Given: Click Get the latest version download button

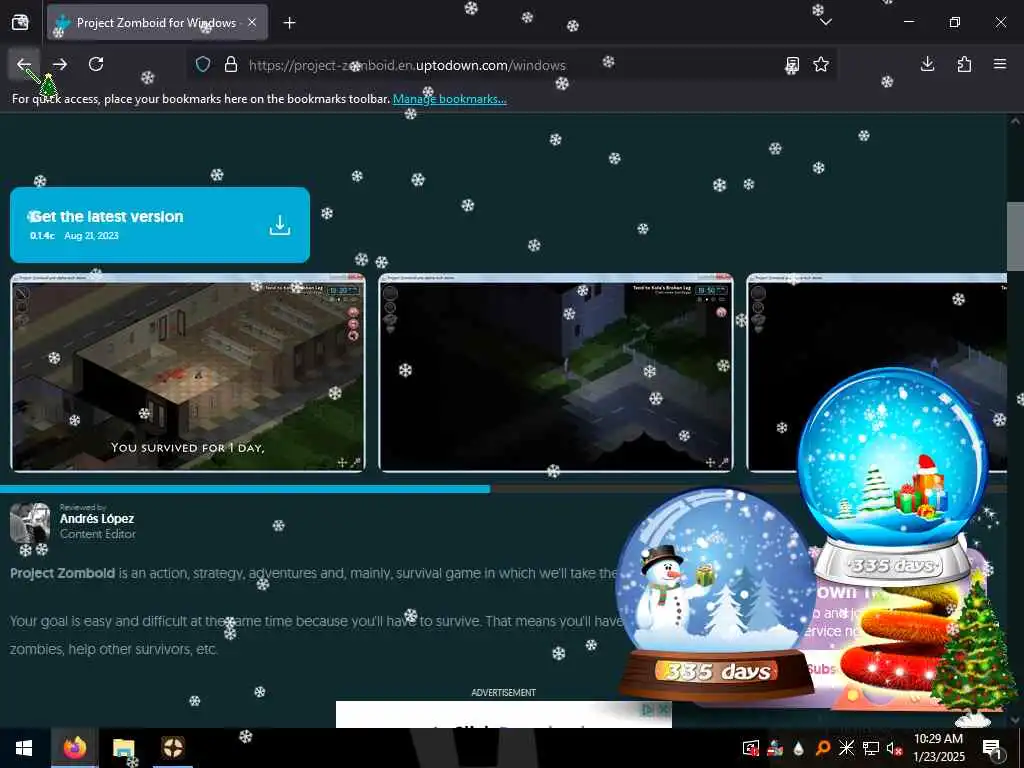Looking at the screenshot, I should [160, 225].
